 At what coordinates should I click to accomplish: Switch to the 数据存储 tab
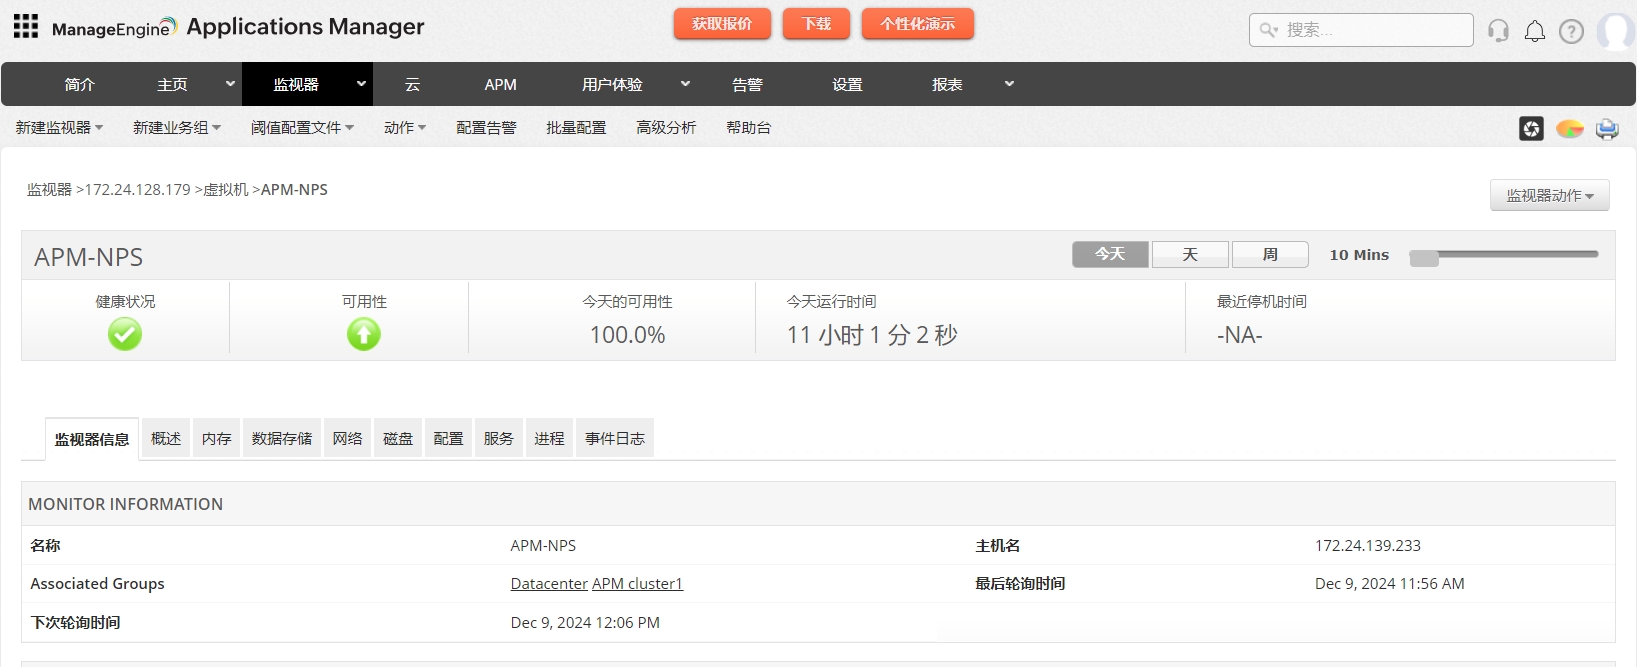[x=282, y=438]
